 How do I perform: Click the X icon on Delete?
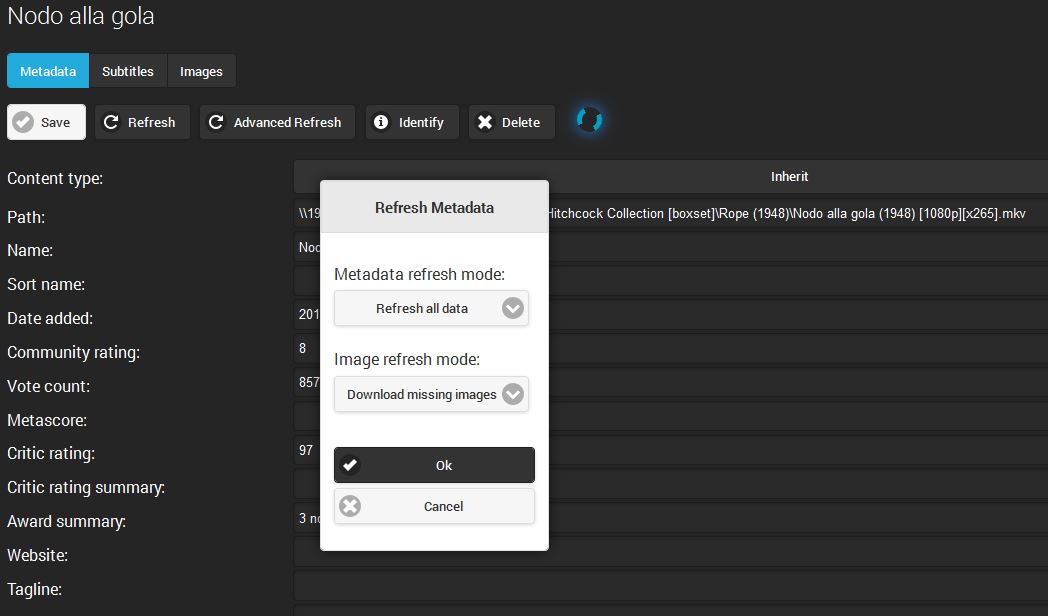[485, 122]
